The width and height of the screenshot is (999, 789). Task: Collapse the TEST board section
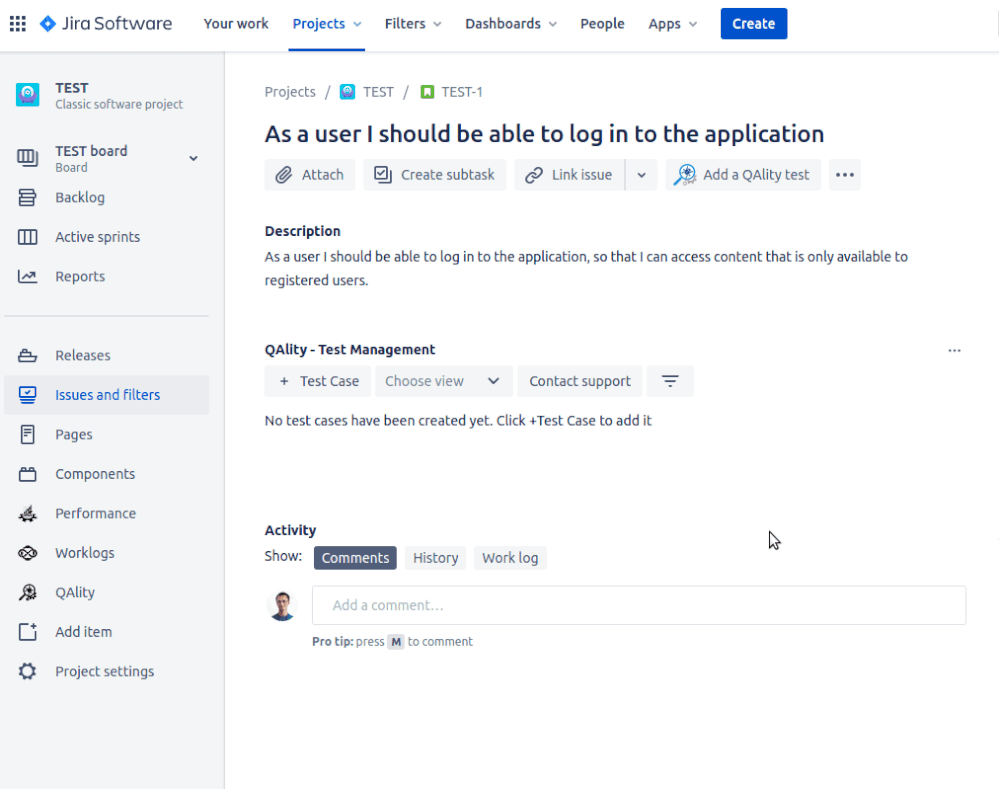click(x=193, y=157)
